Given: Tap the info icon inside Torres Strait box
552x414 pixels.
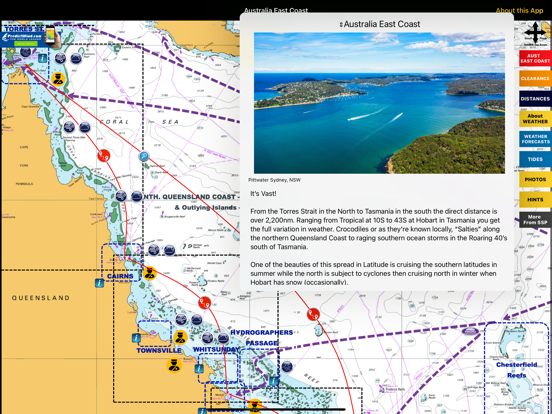Looking at the screenshot, I should [x=43, y=58].
